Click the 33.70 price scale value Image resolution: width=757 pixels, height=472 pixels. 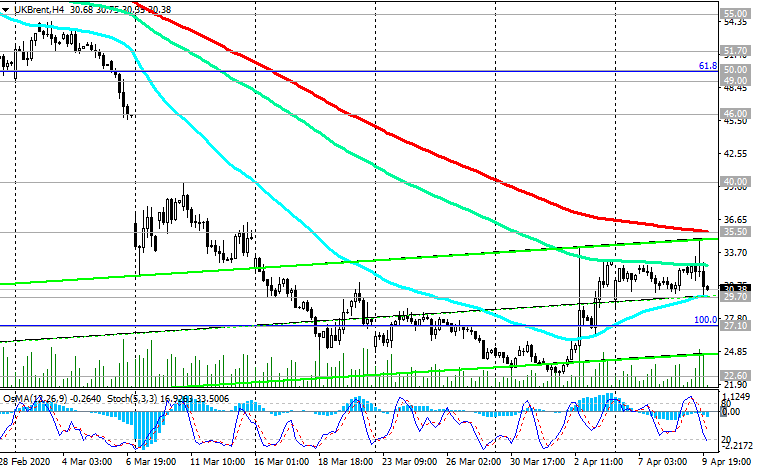tap(734, 252)
